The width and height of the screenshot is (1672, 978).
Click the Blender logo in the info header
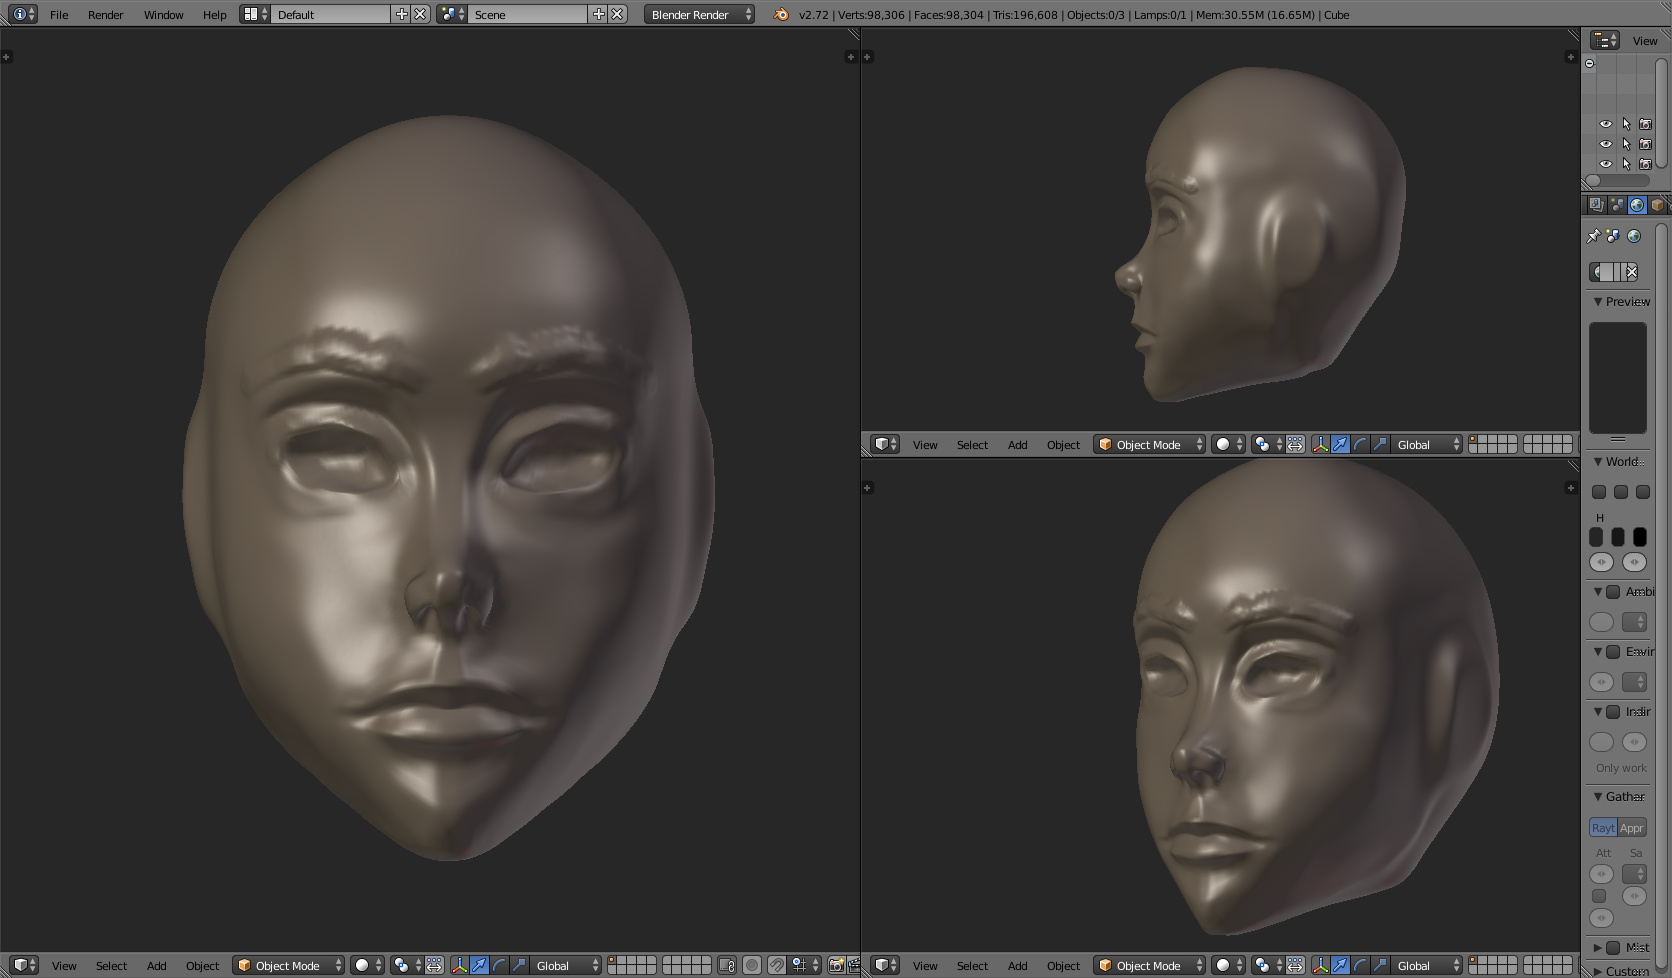point(781,14)
